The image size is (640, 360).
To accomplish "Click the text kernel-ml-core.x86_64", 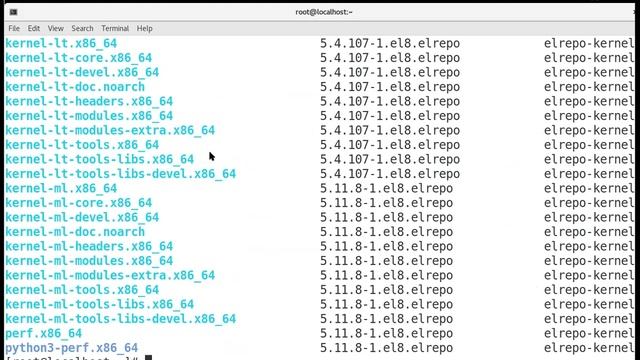I will click(78, 203).
